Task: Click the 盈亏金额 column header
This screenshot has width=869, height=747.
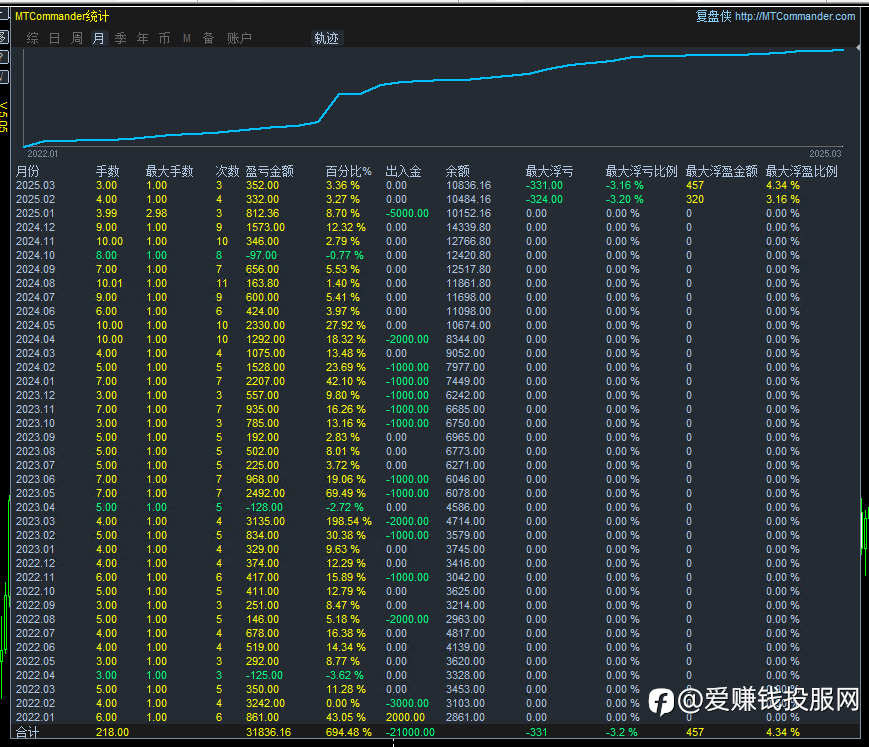Action: click(x=269, y=171)
